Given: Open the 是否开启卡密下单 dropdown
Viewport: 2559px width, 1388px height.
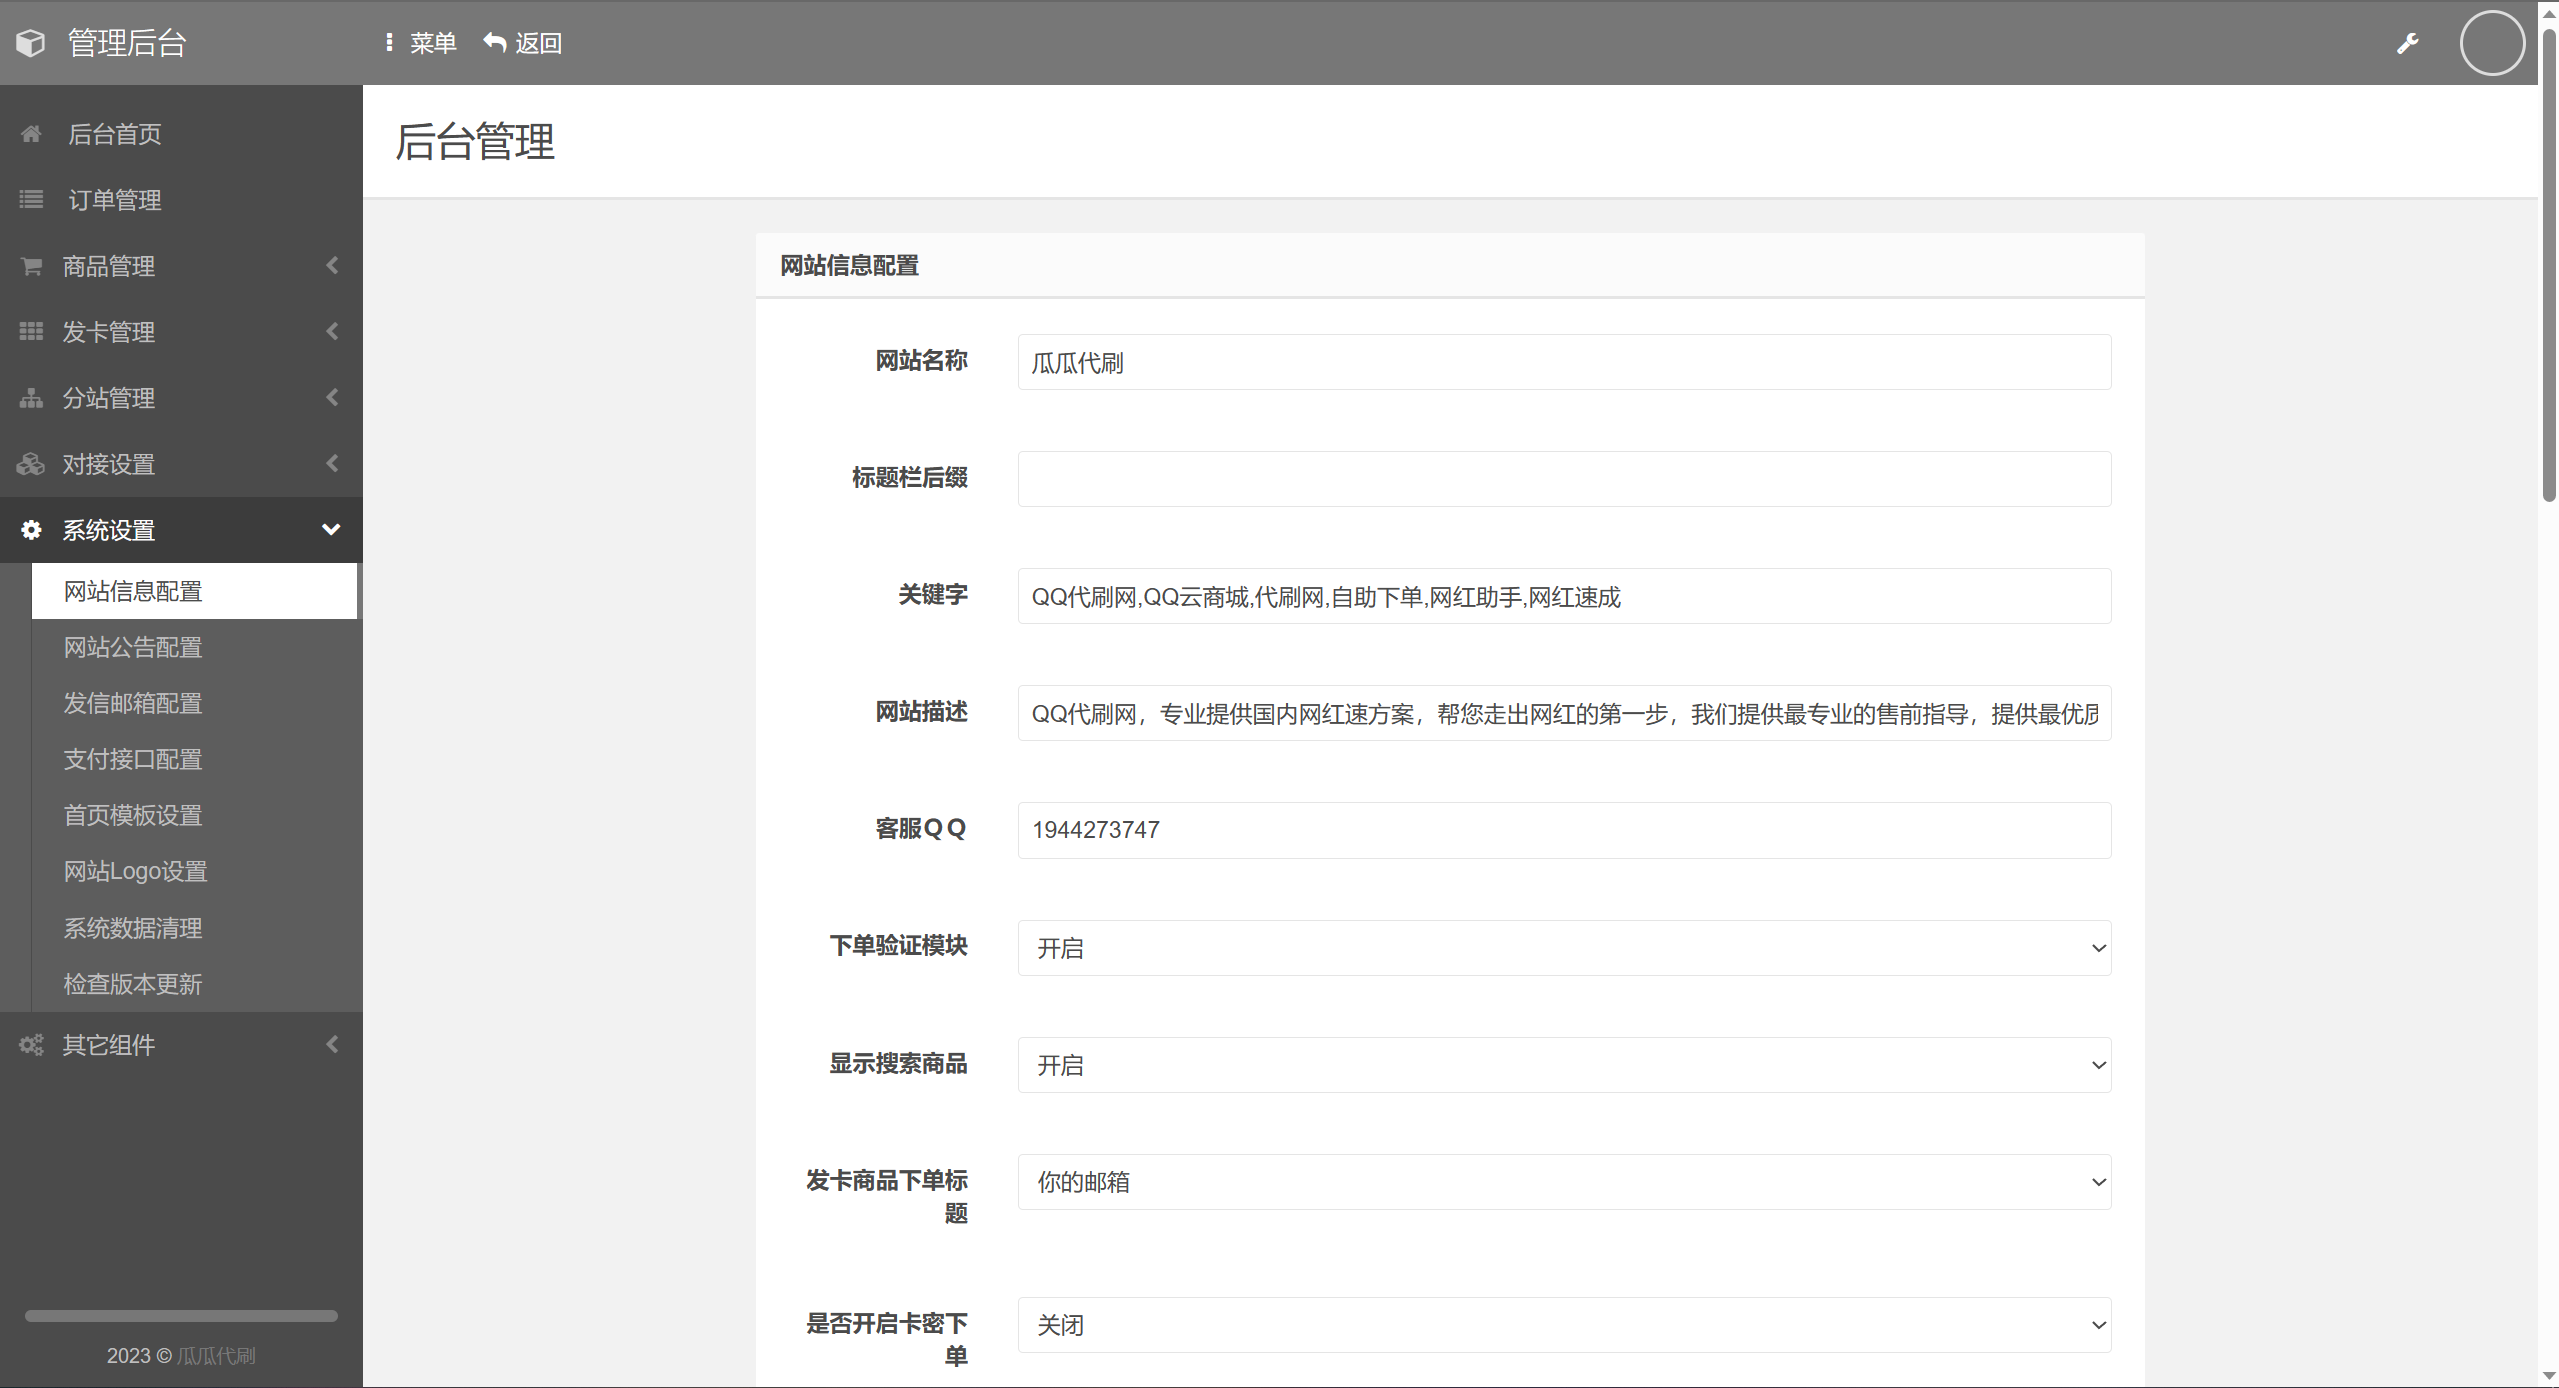Looking at the screenshot, I should pyautogui.click(x=1564, y=1325).
